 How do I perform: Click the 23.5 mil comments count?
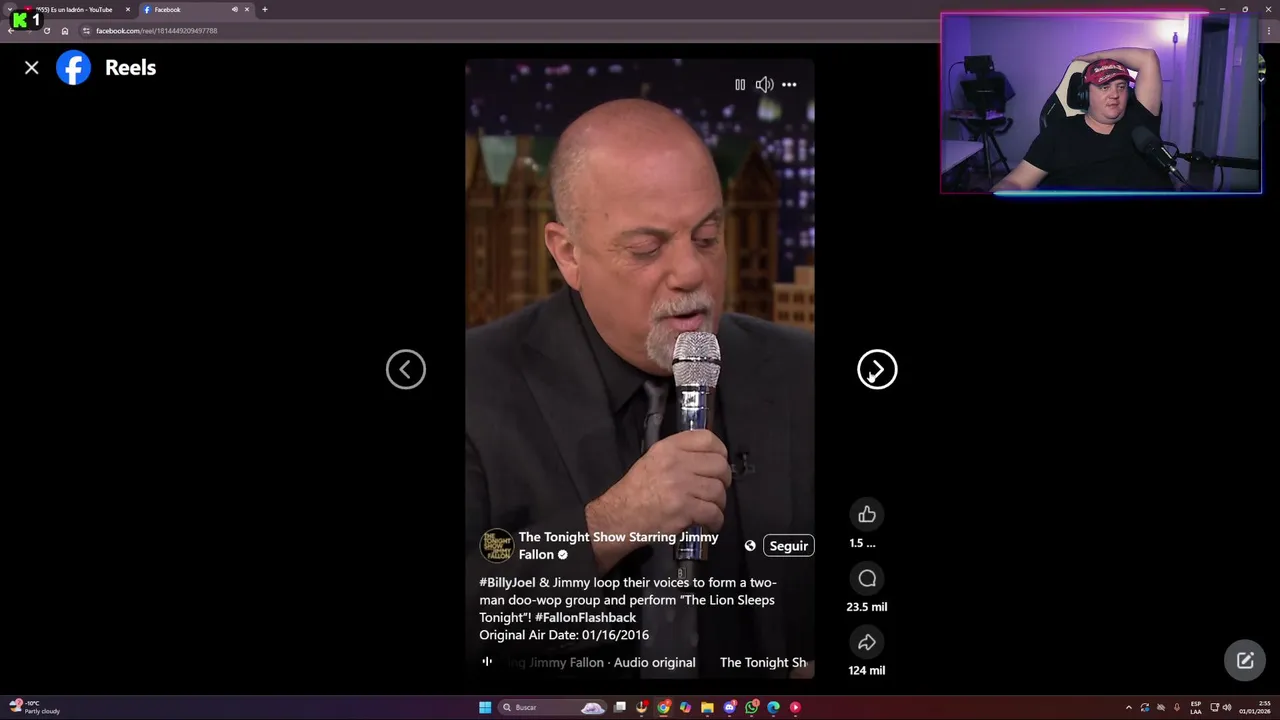coord(867,606)
